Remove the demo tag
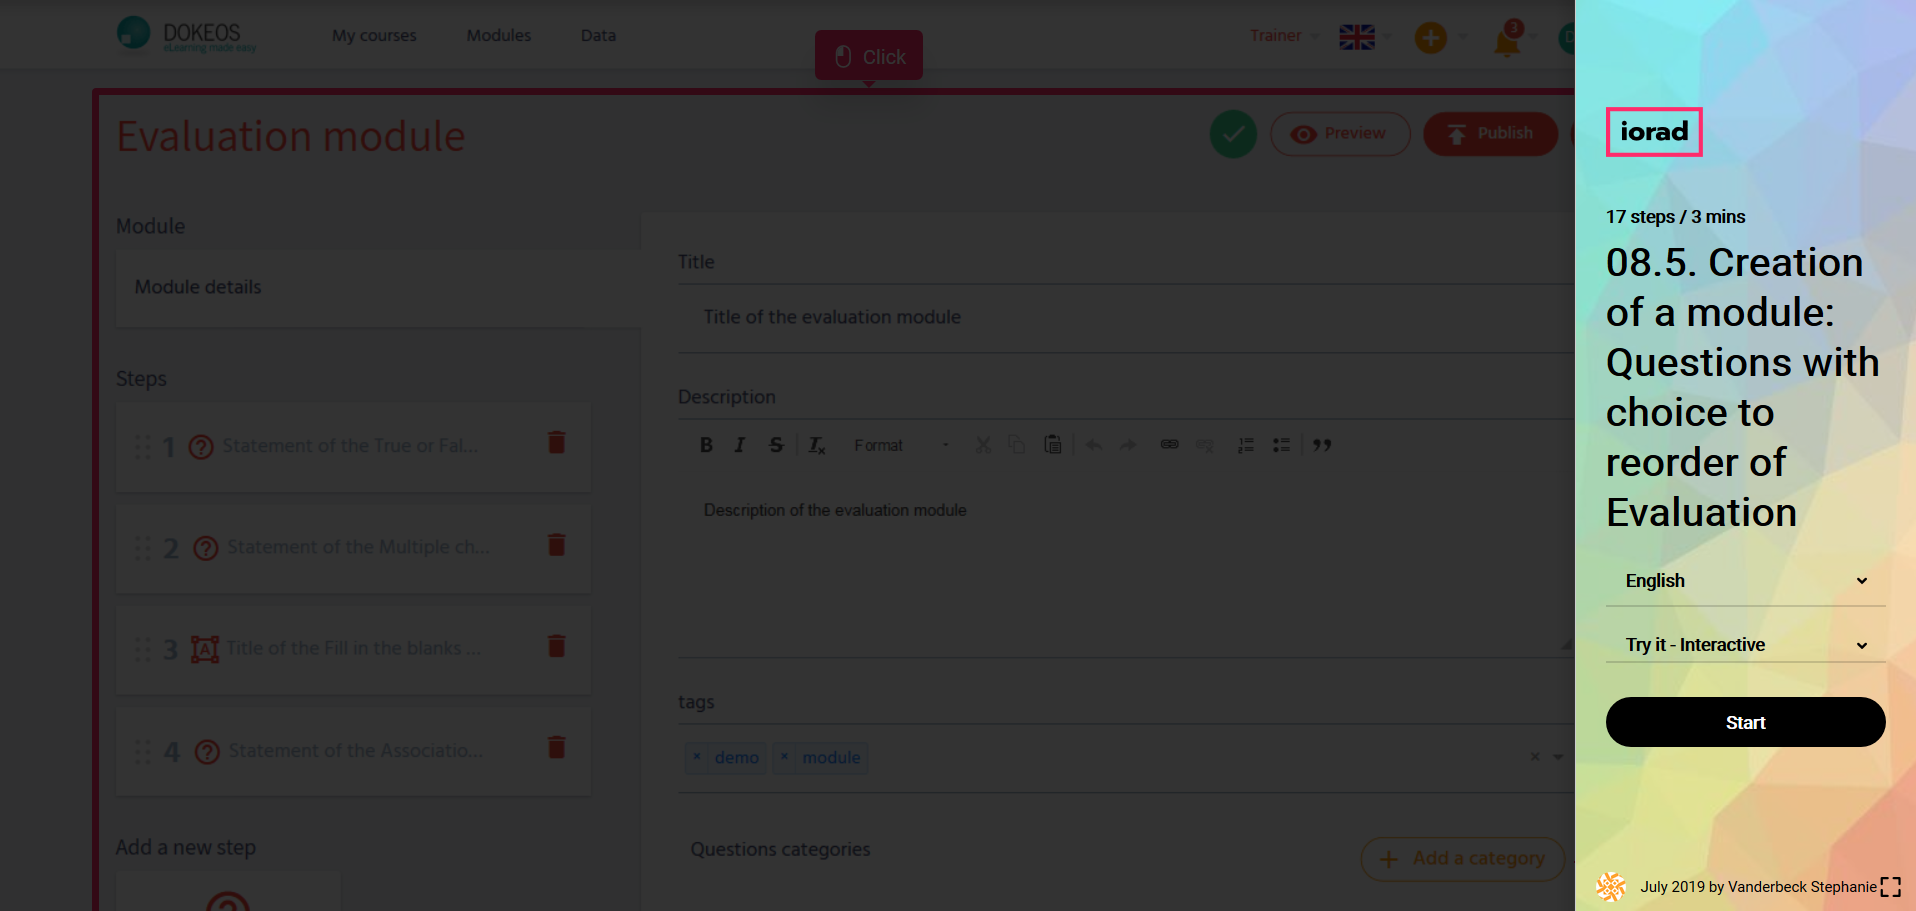The height and width of the screenshot is (911, 1916). tap(697, 757)
